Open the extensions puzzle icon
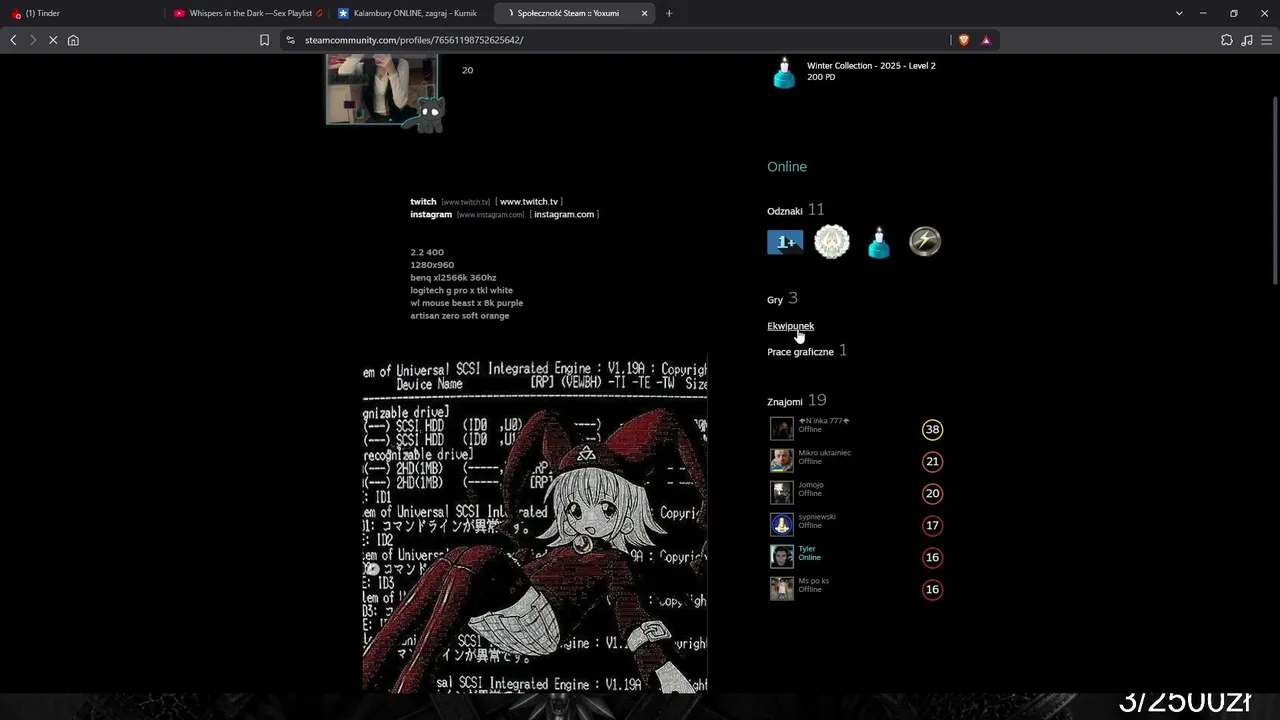Image resolution: width=1280 pixels, height=720 pixels. coord(1227,40)
